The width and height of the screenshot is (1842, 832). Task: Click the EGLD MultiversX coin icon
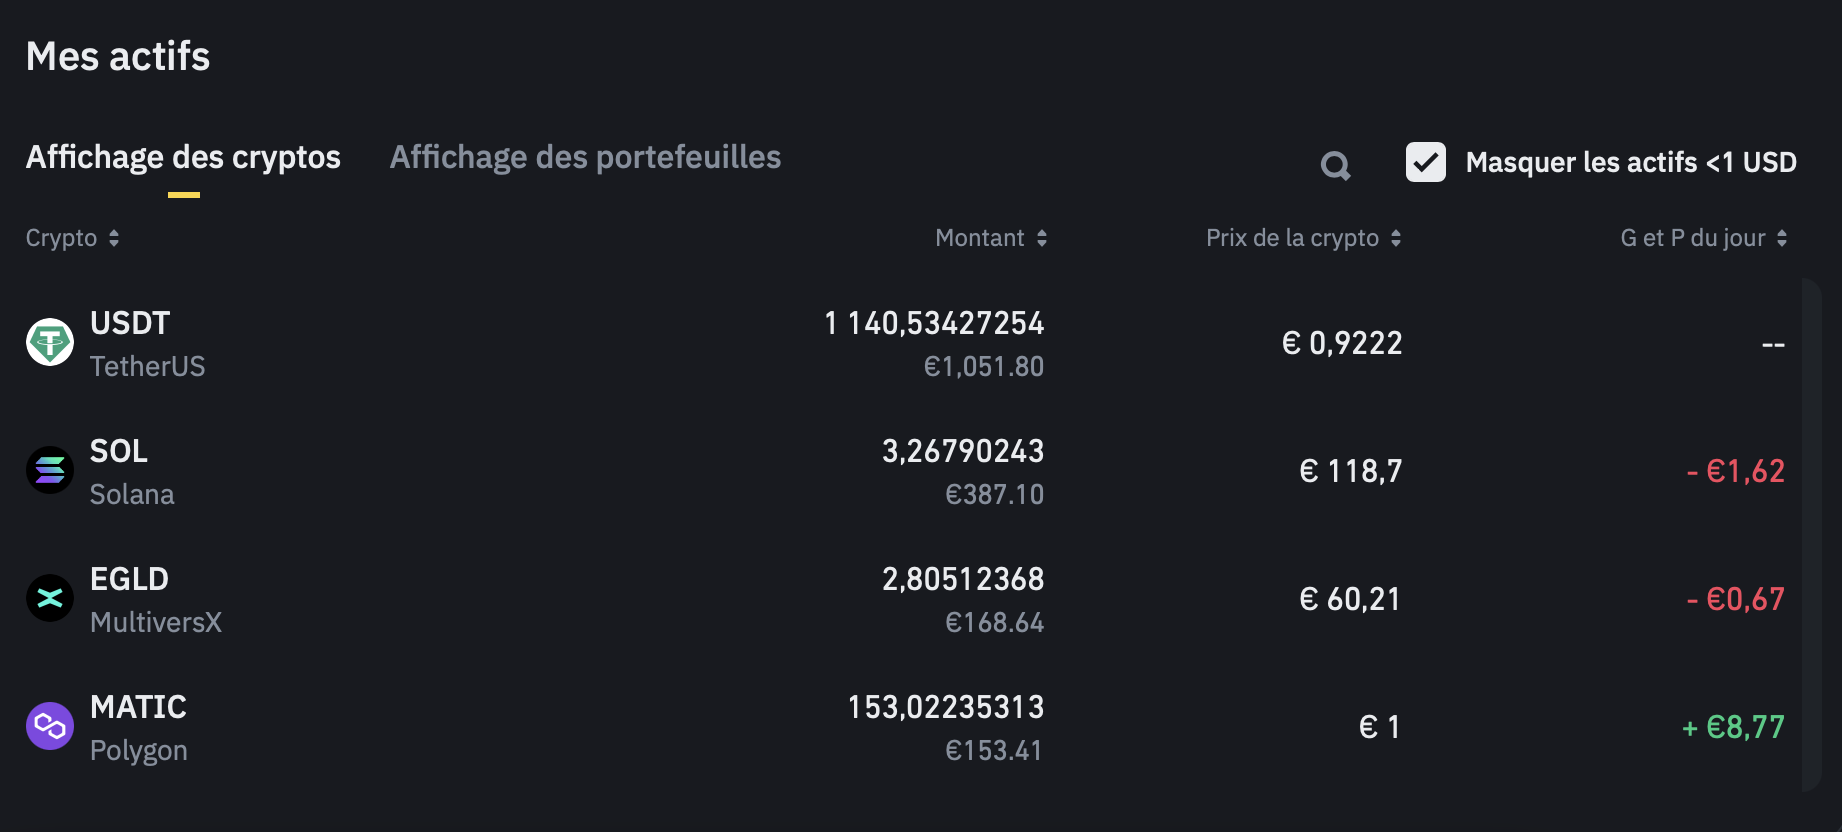coord(50,599)
